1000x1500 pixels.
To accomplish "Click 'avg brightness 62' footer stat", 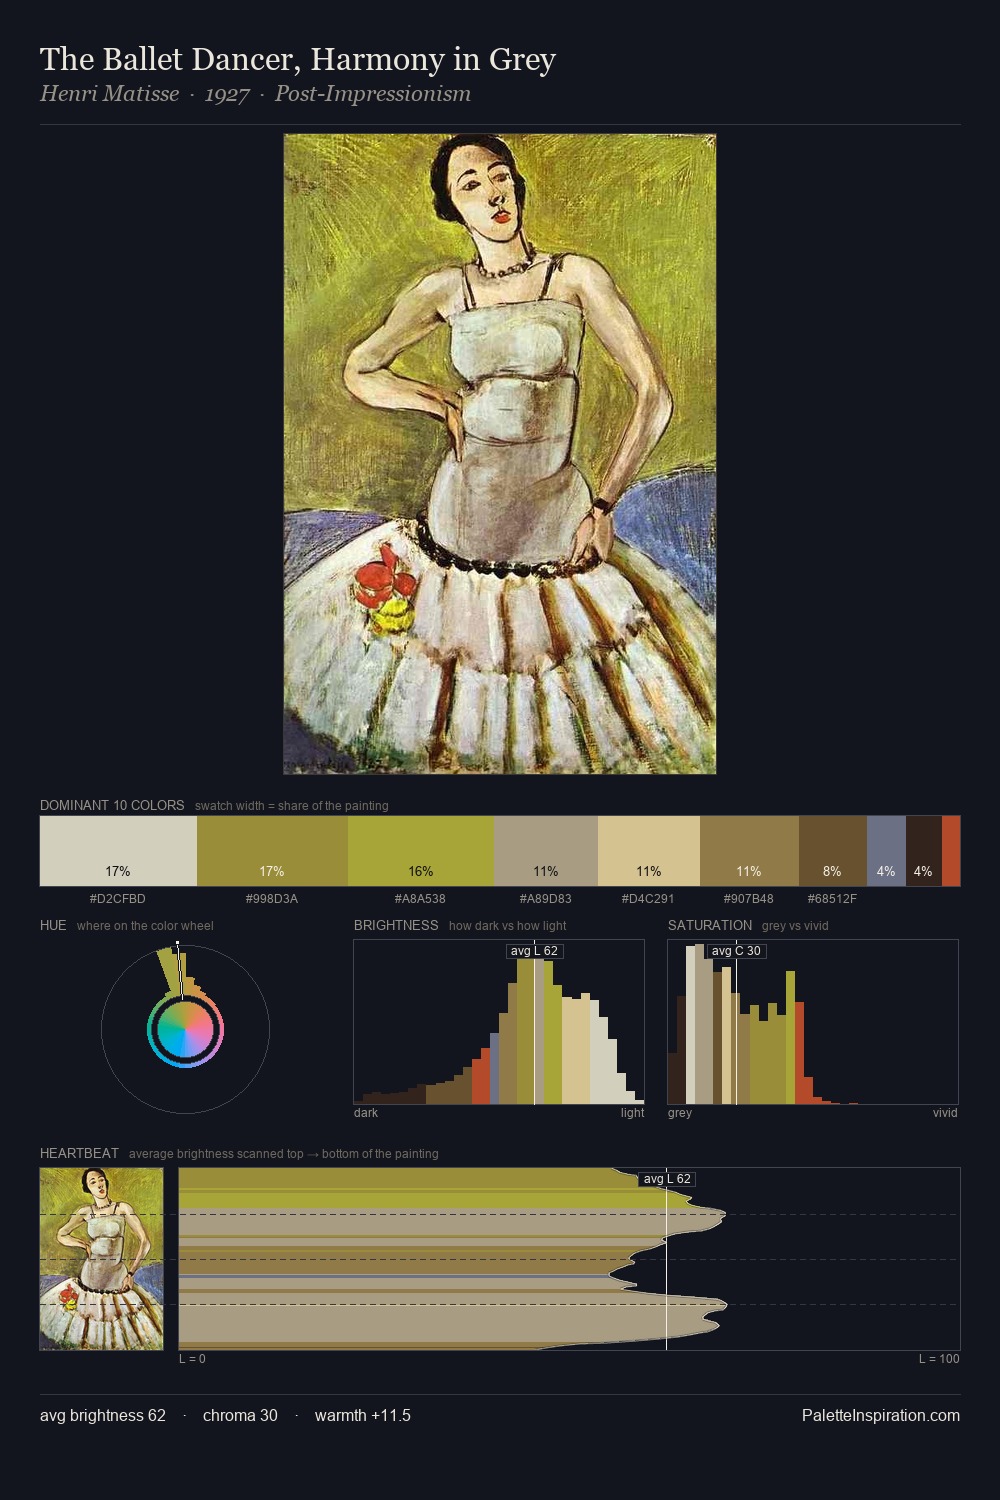I will [x=103, y=1415].
